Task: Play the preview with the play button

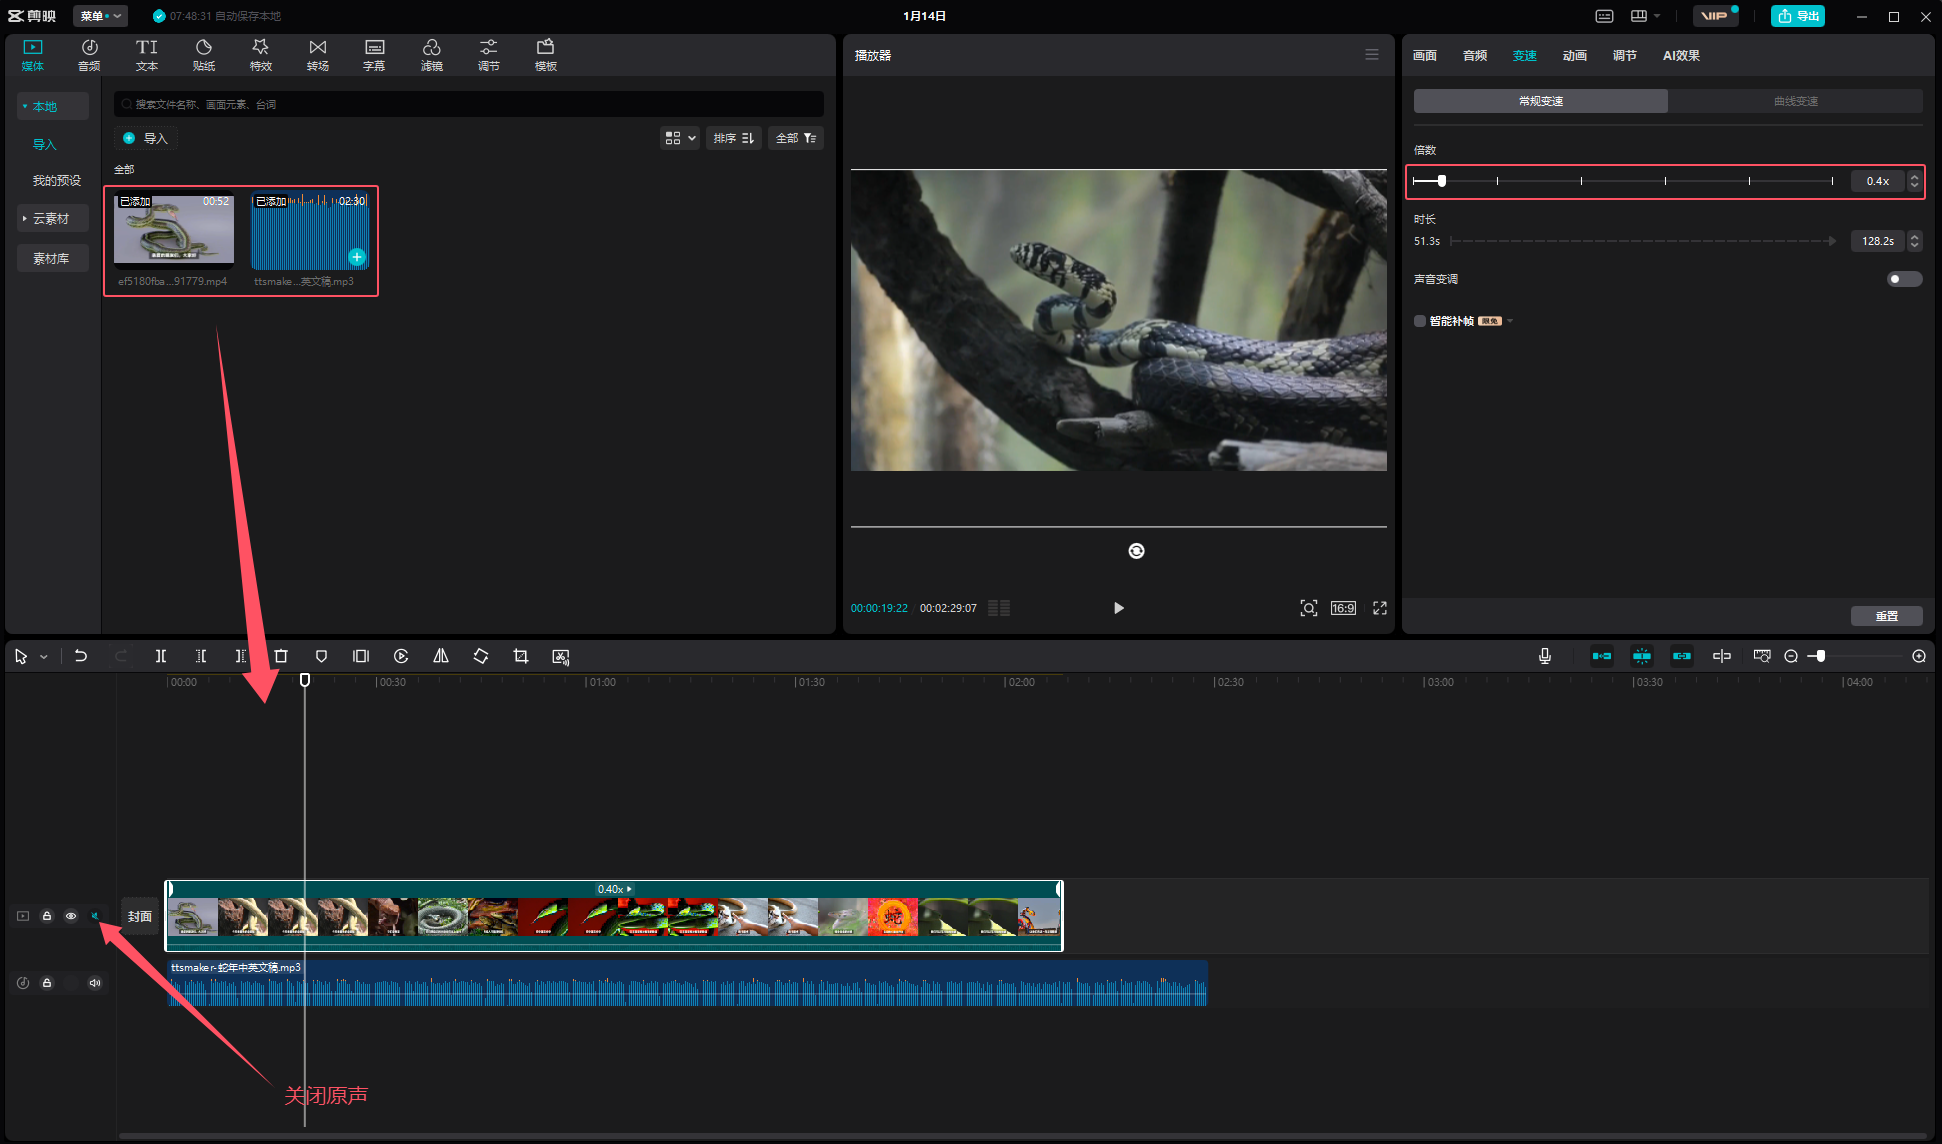Action: click(1118, 608)
